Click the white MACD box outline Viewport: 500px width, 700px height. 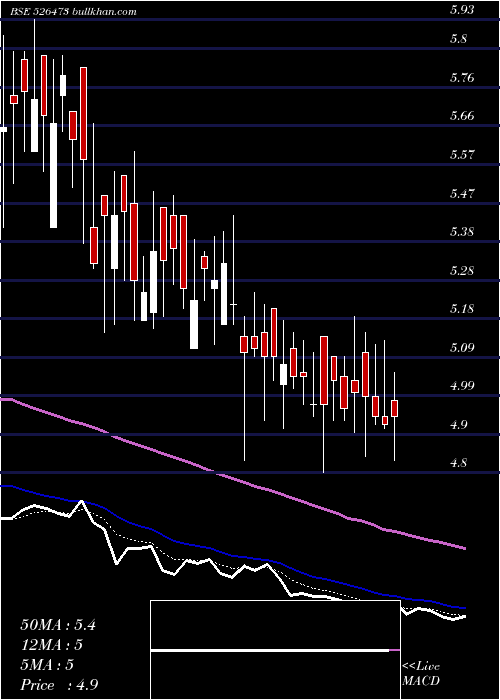275,650
